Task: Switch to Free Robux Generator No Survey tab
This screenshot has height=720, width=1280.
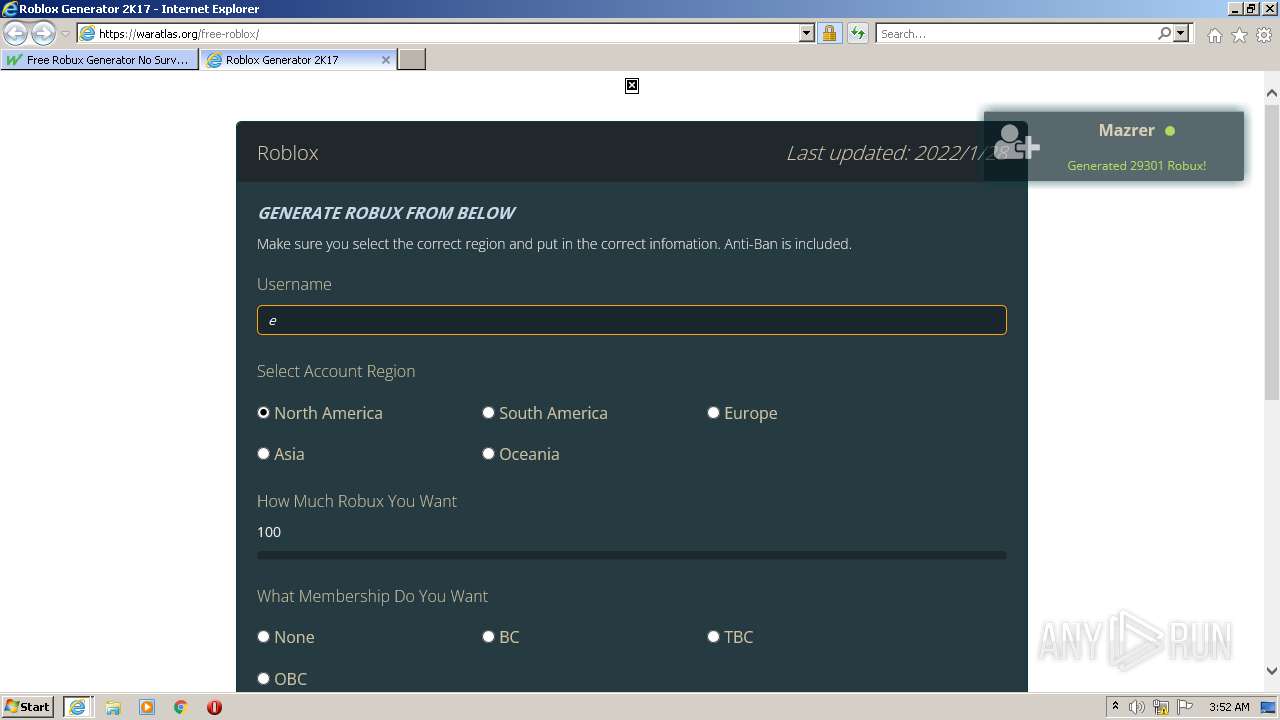Action: [99, 60]
